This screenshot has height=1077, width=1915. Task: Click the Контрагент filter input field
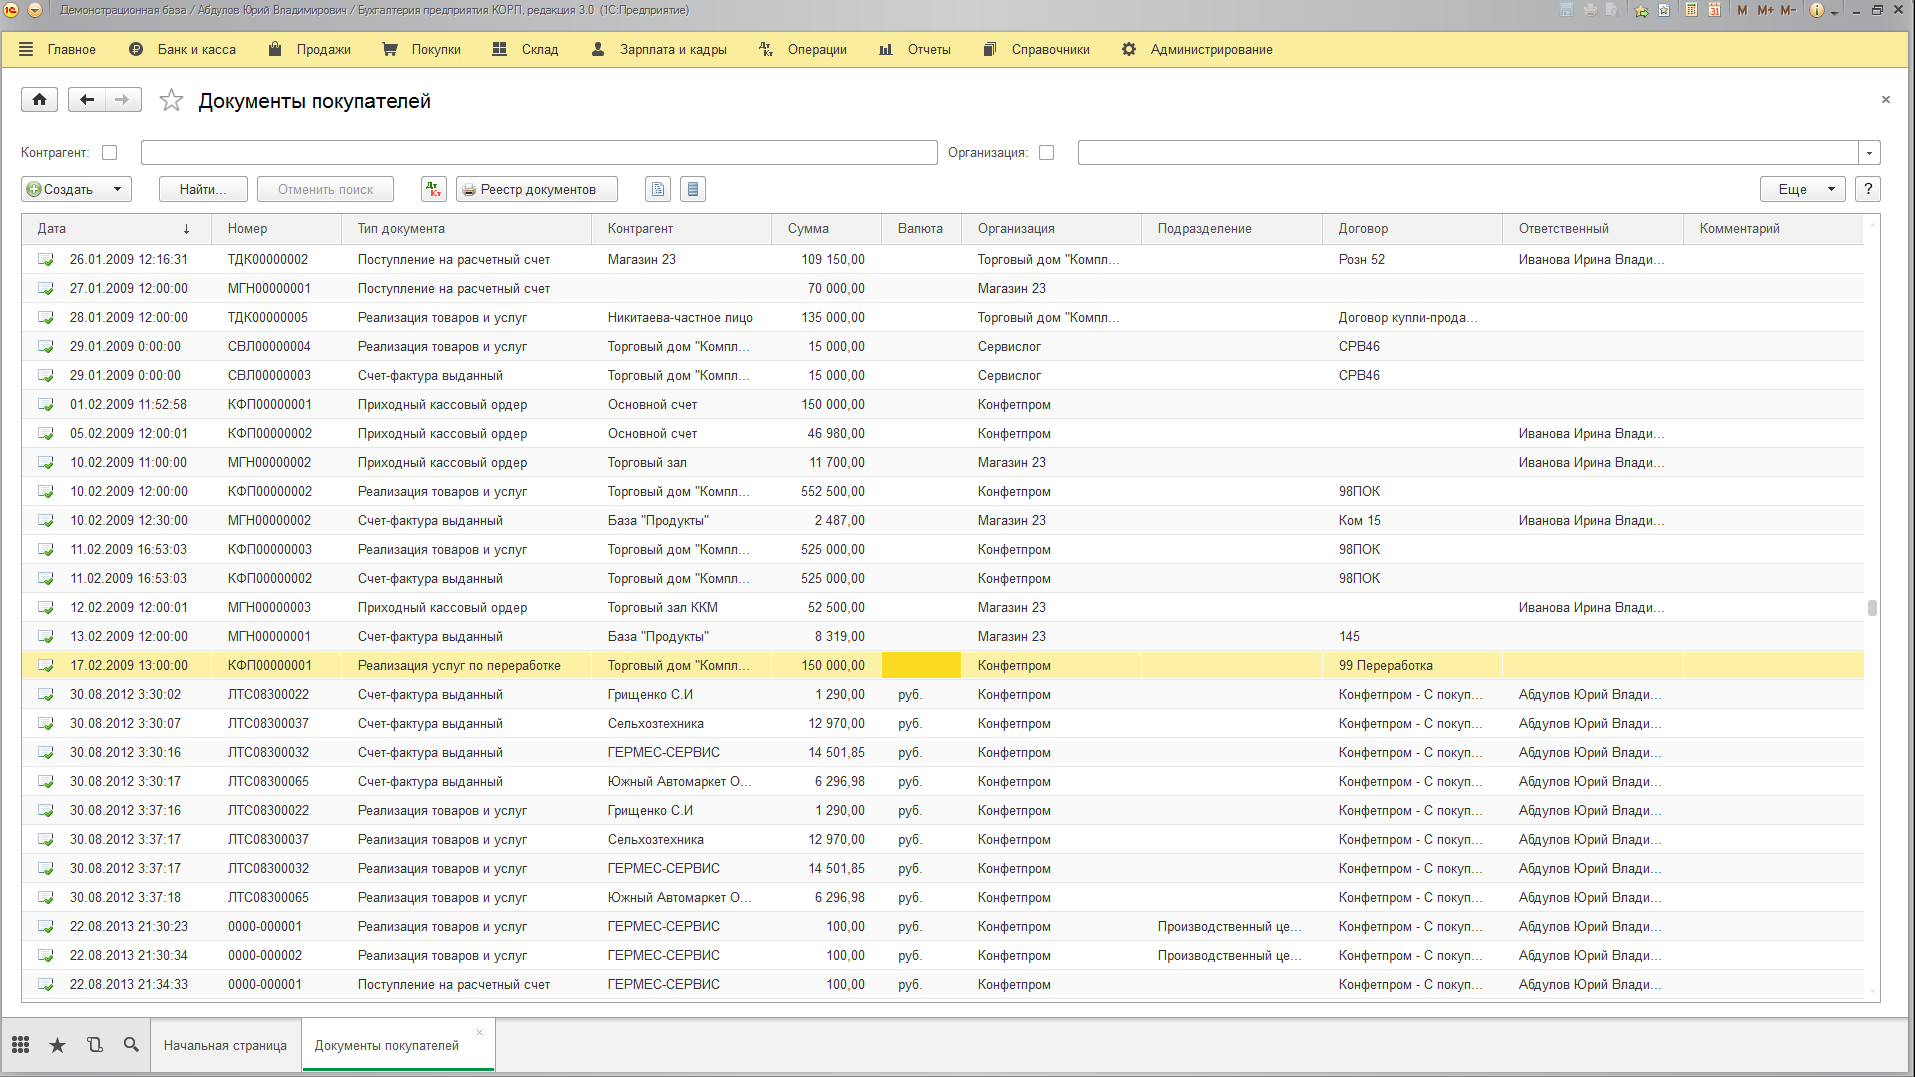[x=538, y=153]
